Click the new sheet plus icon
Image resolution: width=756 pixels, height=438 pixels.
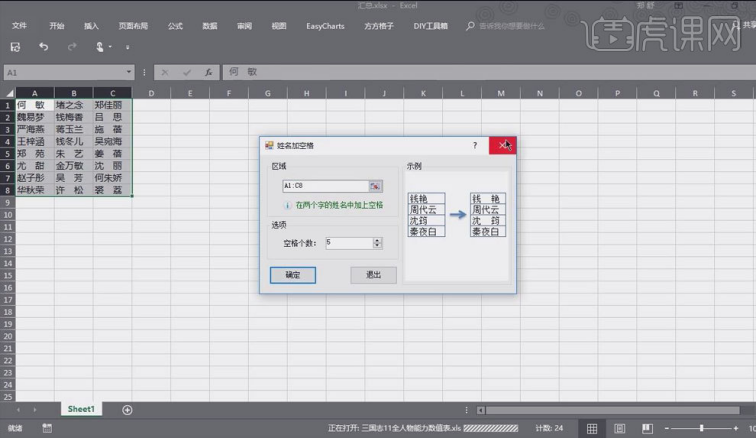(x=127, y=410)
